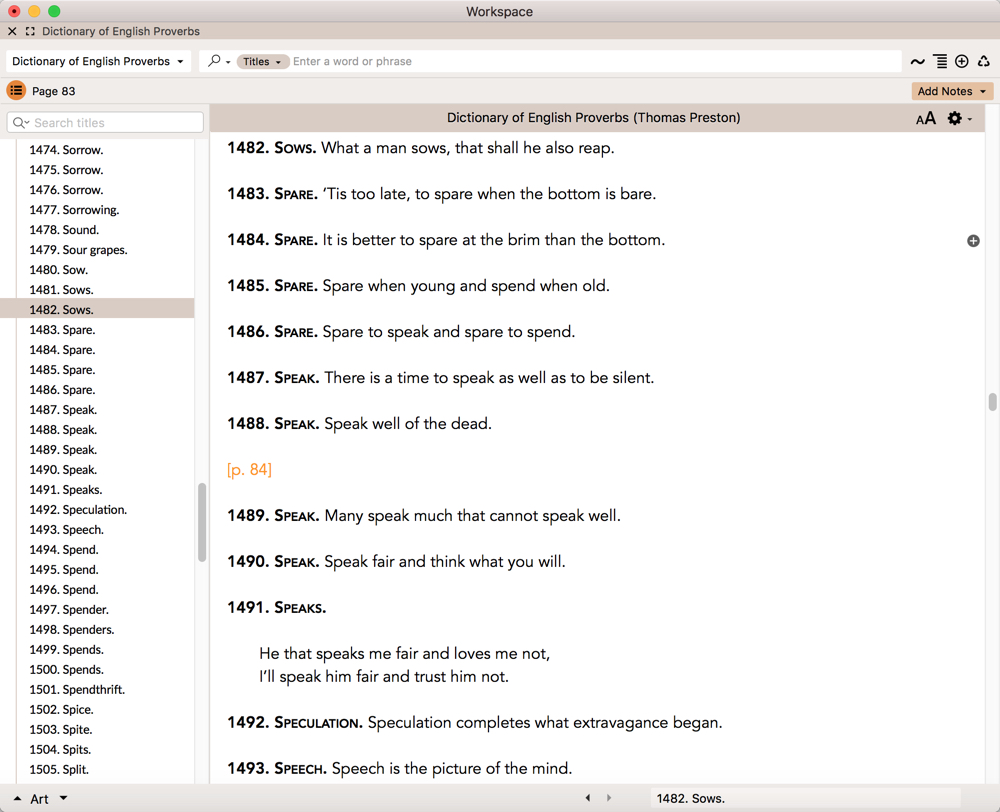This screenshot has height=812, width=1000.
Task: Click the circled plus icon in toolbar
Action: click(x=962, y=61)
